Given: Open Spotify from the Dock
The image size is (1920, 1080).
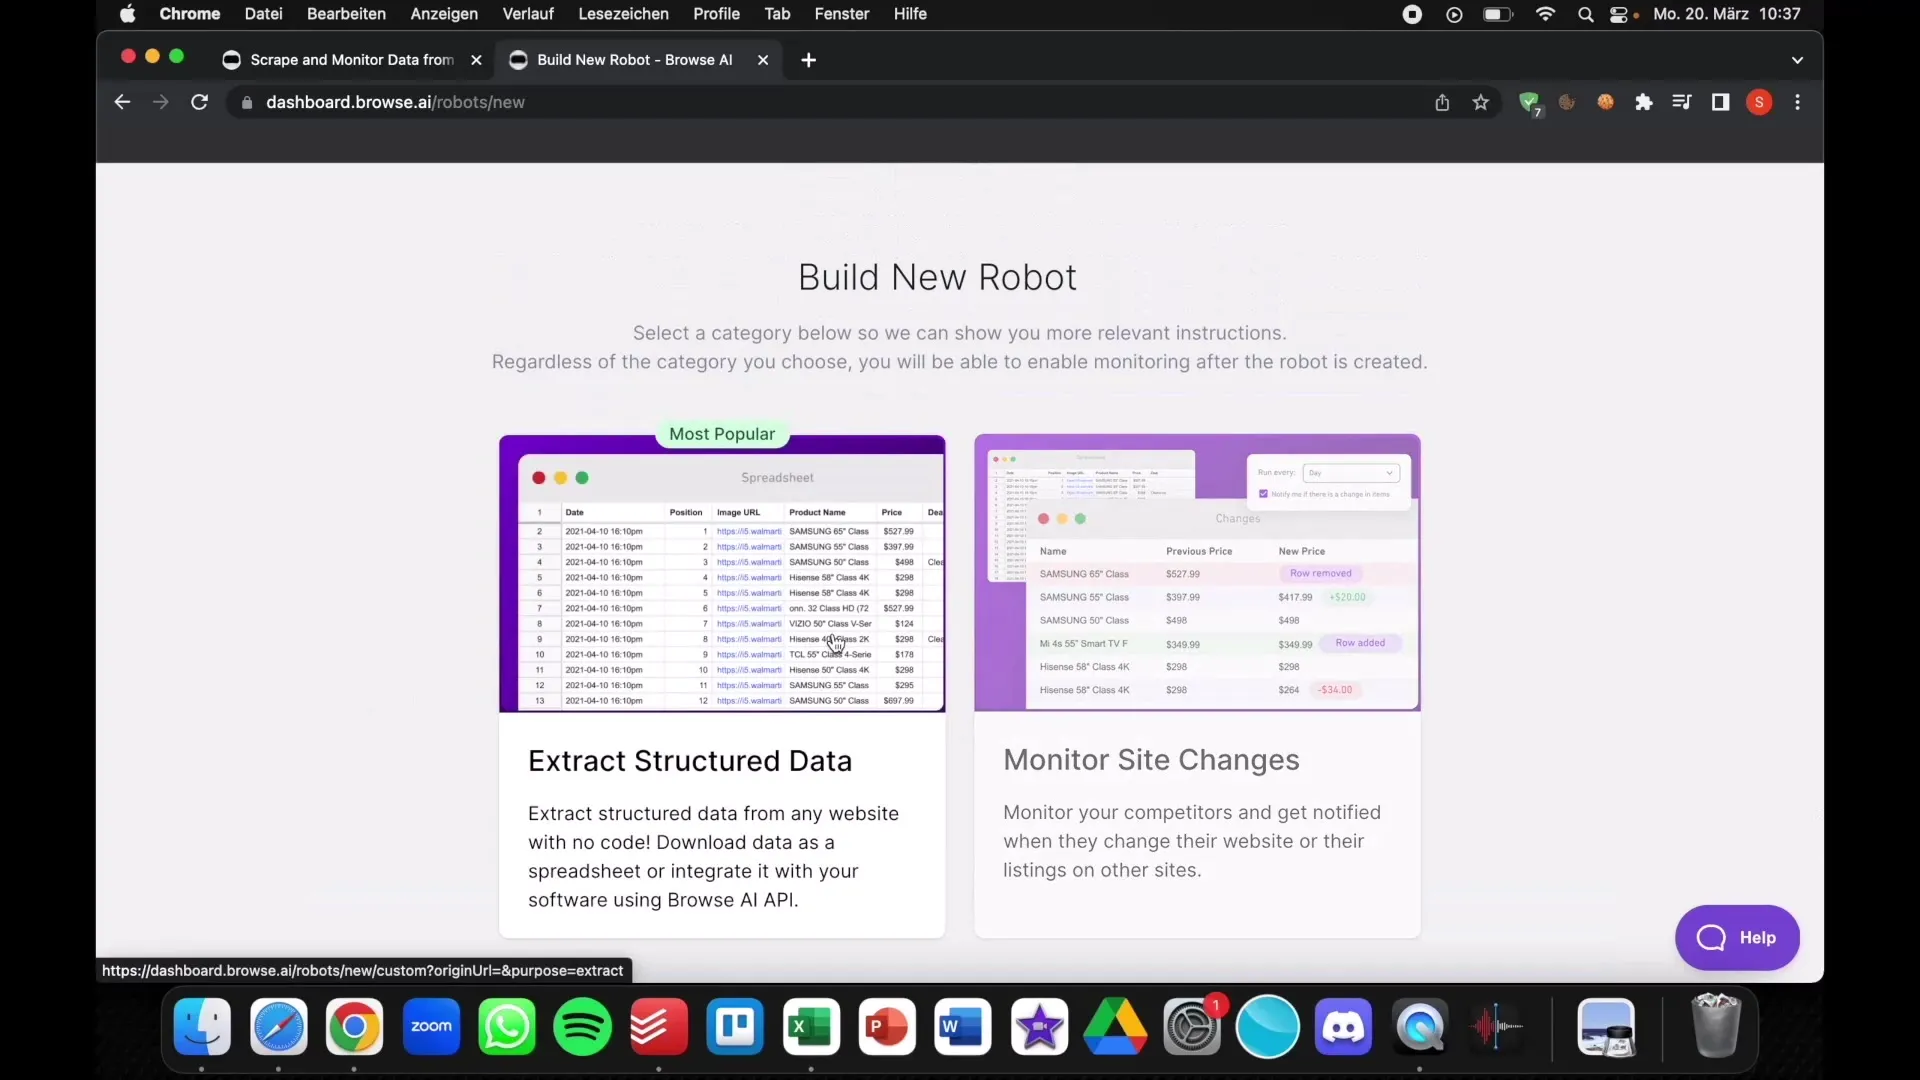Looking at the screenshot, I should (x=583, y=1027).
